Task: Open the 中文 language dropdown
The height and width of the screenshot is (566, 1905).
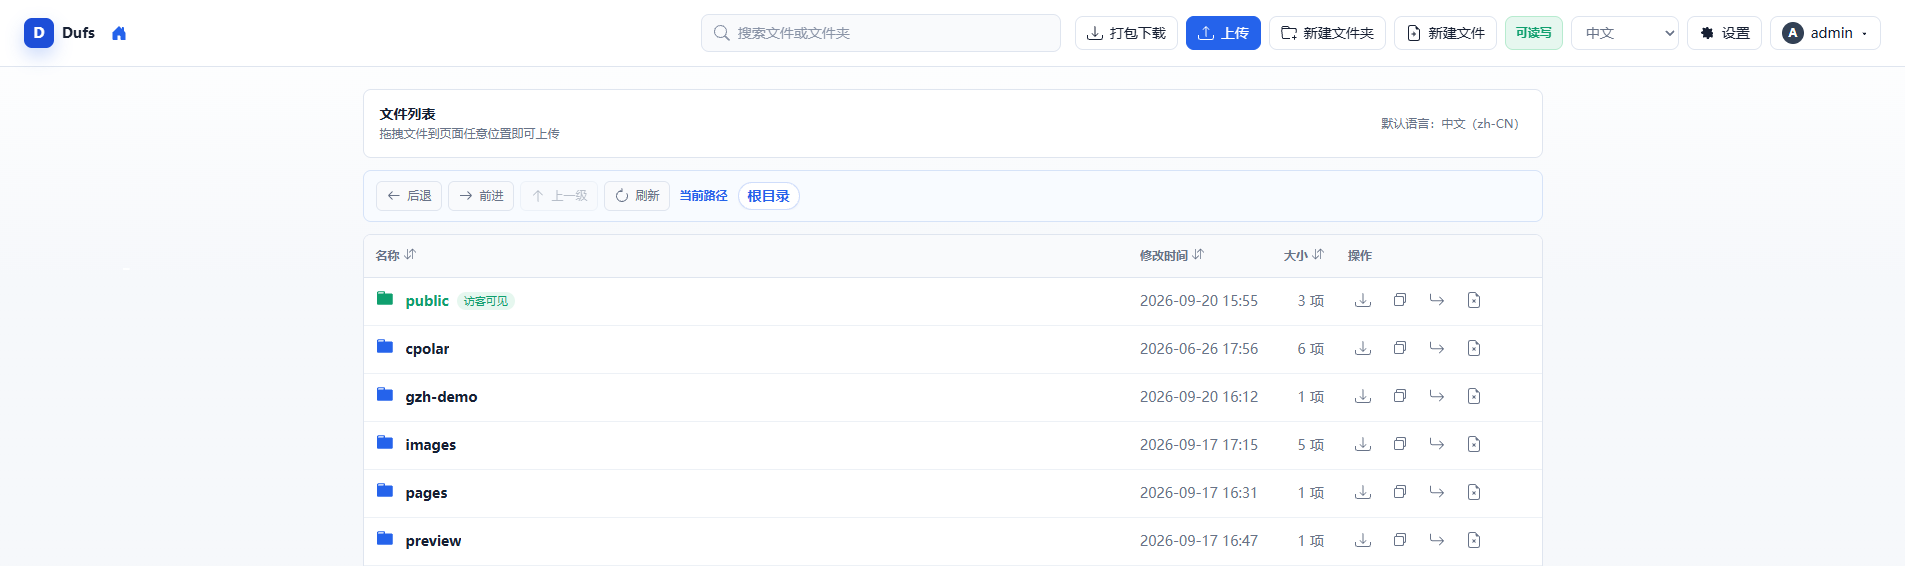Action: click(x=1625, y=33)
